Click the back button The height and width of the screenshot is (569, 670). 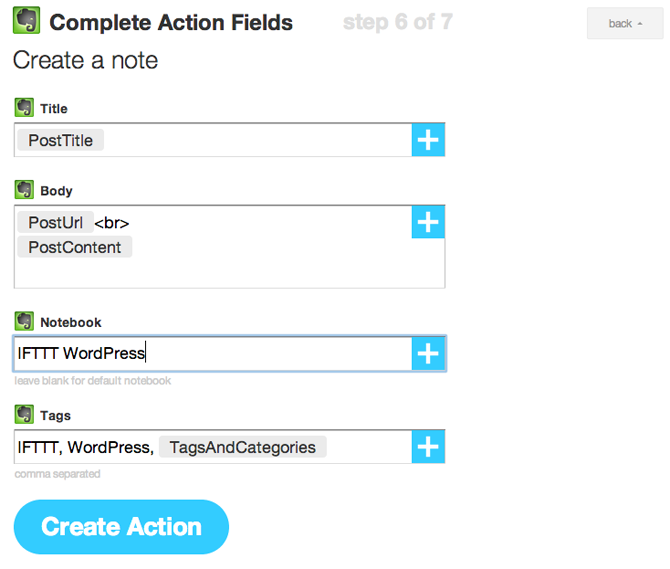coord(625,23)
